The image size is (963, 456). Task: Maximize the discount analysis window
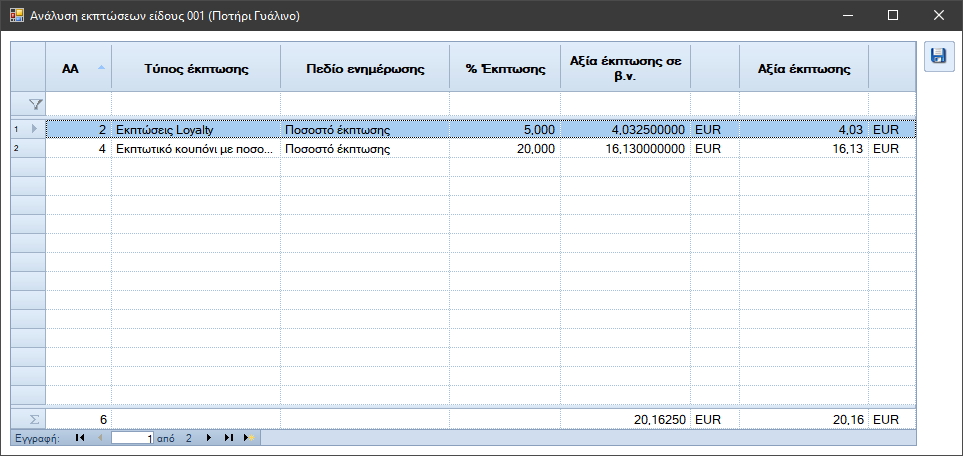(x=893, y=15)
